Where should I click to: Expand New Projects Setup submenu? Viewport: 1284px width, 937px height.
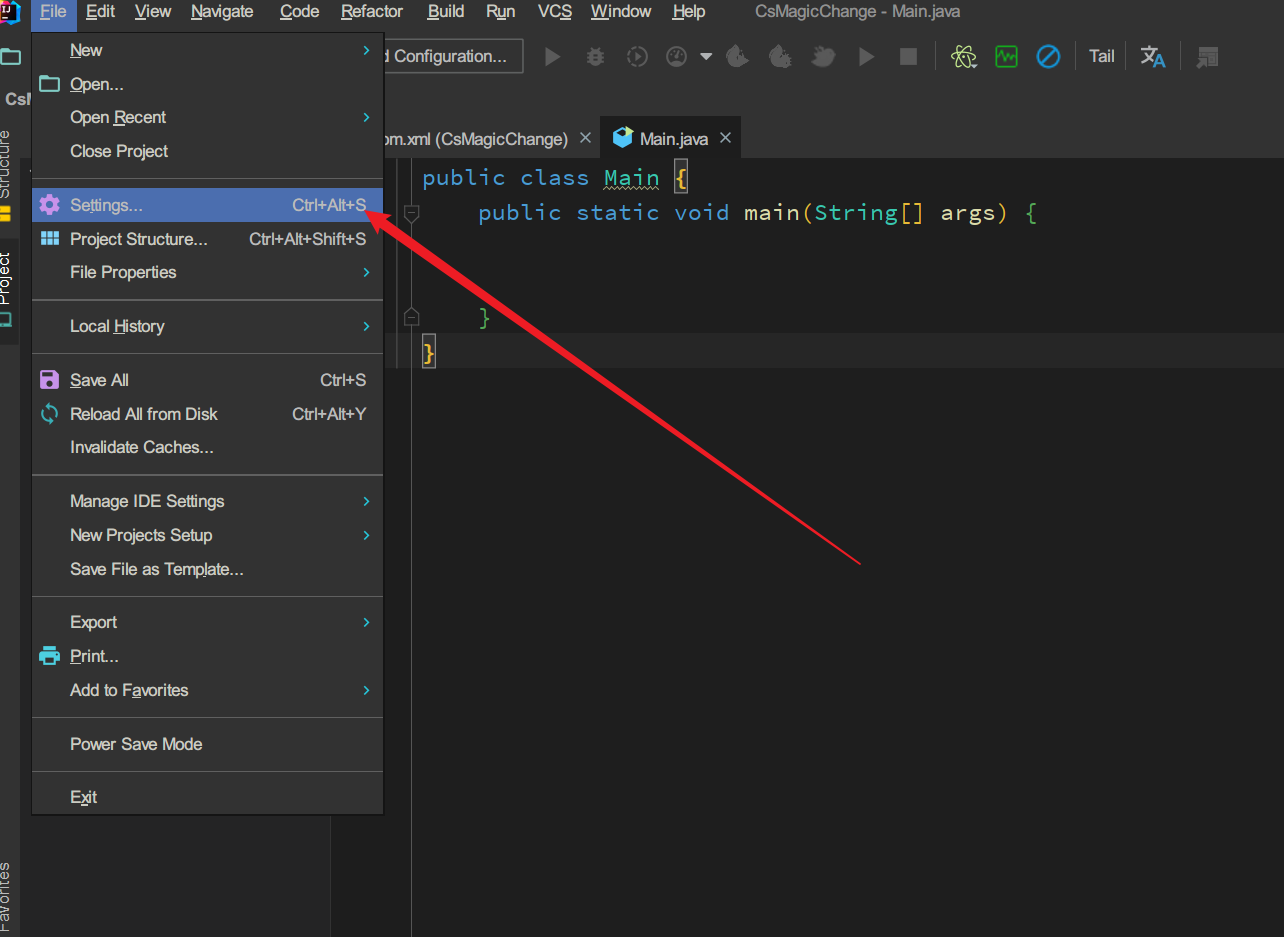(207, 535)
